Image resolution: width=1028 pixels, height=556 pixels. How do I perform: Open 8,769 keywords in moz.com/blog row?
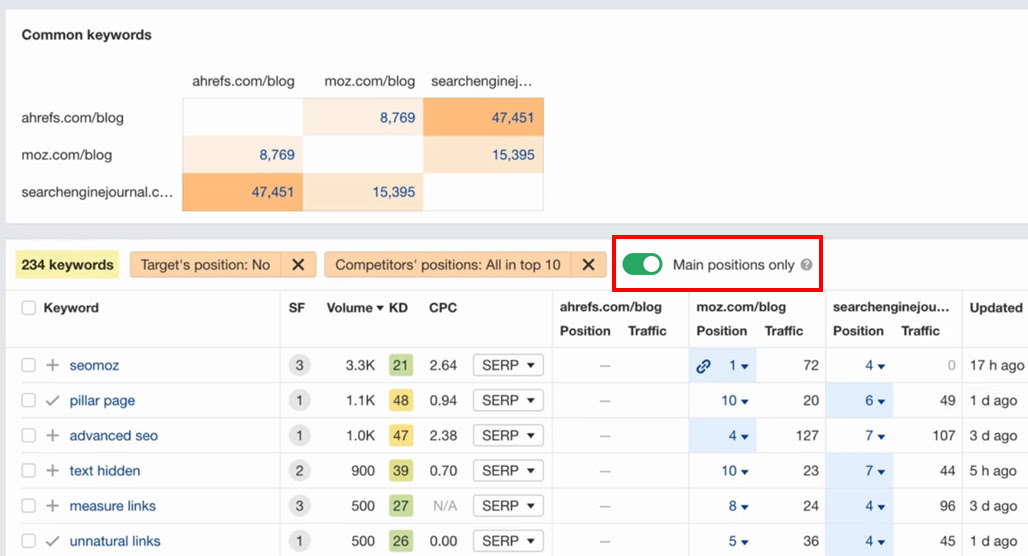coord(277,155)
